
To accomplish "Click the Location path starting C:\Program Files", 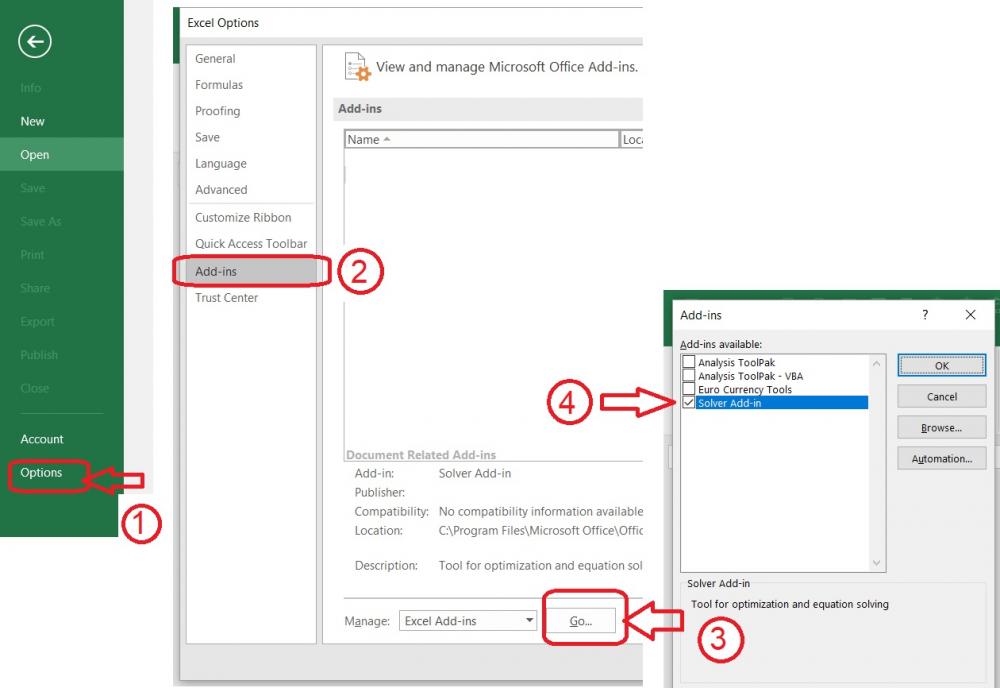I will pyautogui.click(x=541, y=531).
